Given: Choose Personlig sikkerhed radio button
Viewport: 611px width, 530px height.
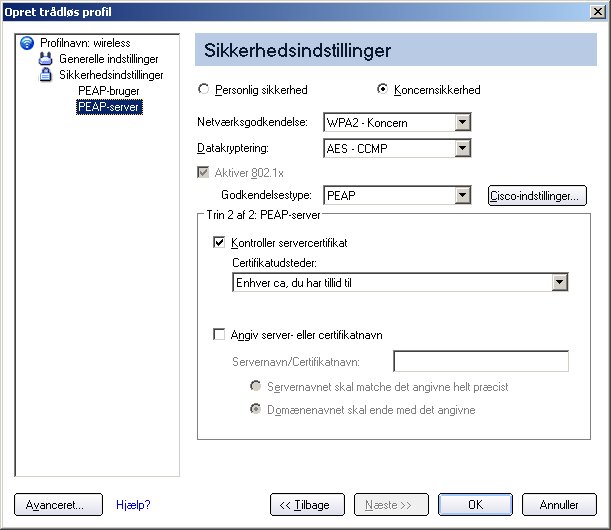Looking at the screenshot, I should 203,89.
